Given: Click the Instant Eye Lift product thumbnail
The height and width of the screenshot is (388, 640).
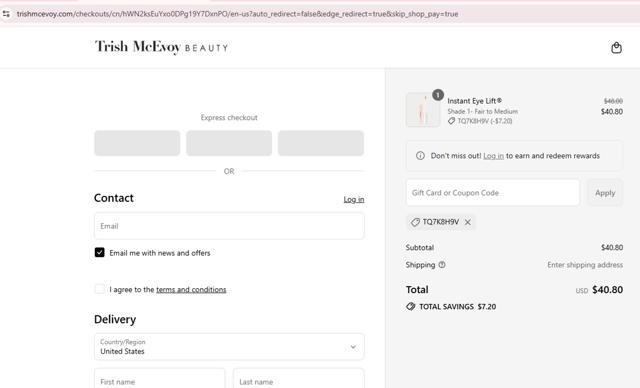Looking at the screenshot, I should click(x=423, y=110).
